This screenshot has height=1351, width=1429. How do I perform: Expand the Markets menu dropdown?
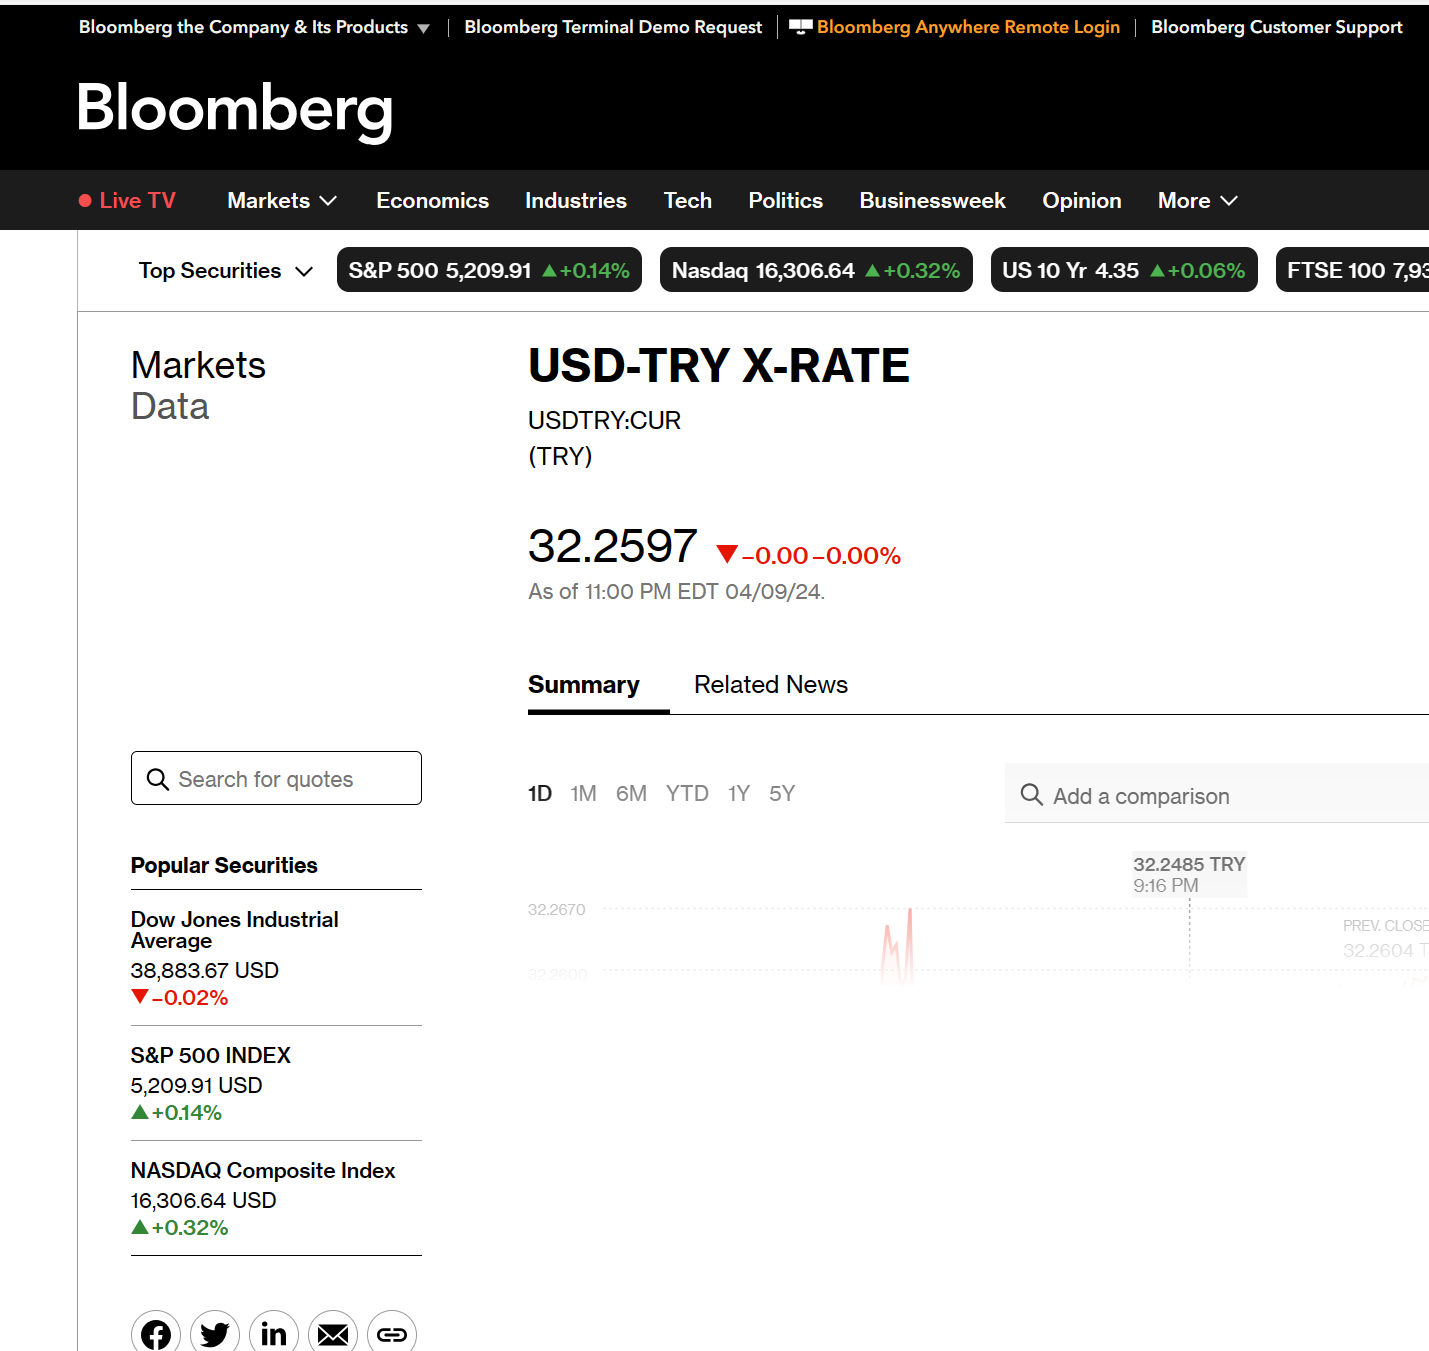282,201
